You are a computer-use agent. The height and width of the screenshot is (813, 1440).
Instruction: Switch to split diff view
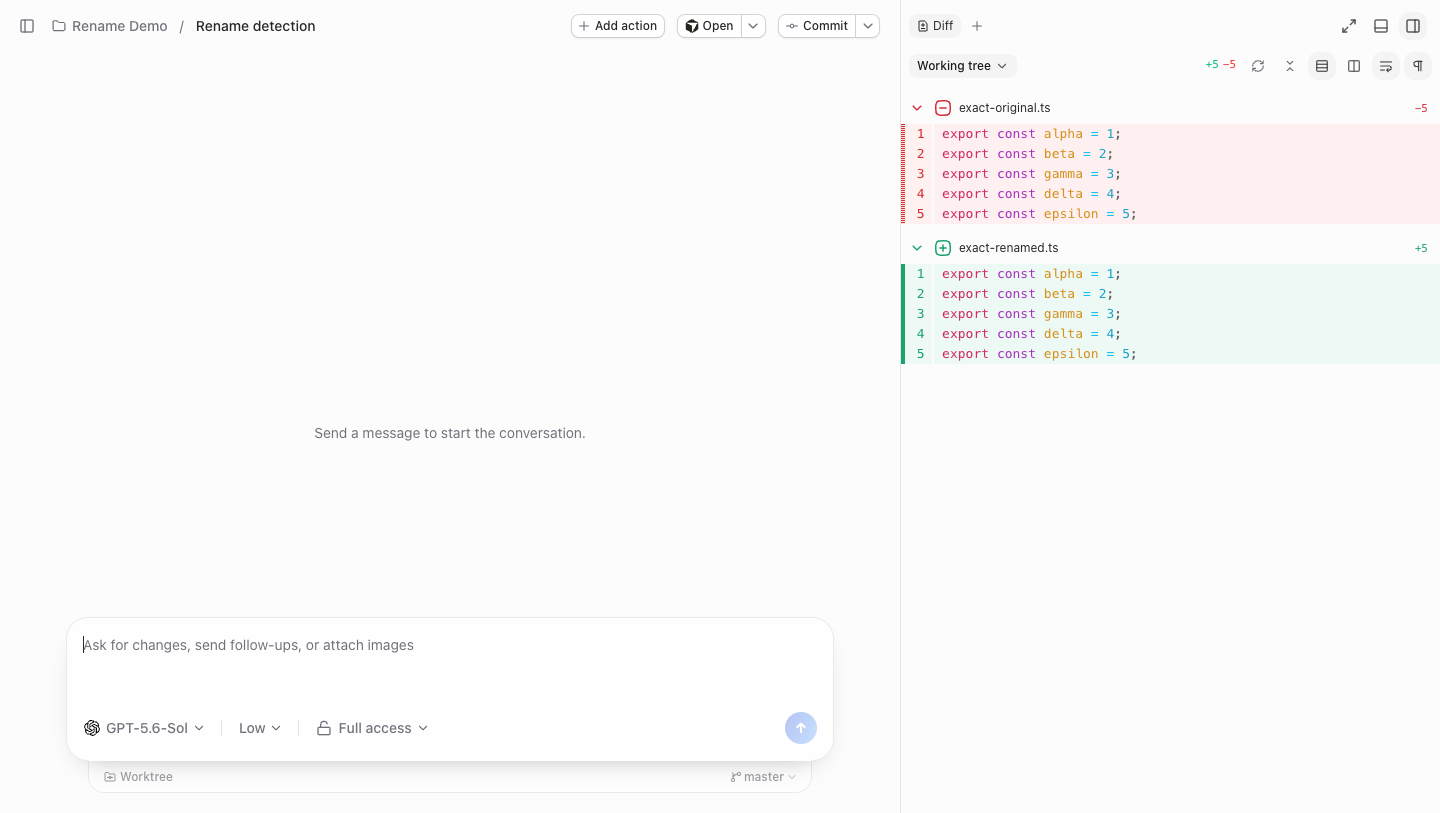pyautogui.click(x=1354, y=66)
